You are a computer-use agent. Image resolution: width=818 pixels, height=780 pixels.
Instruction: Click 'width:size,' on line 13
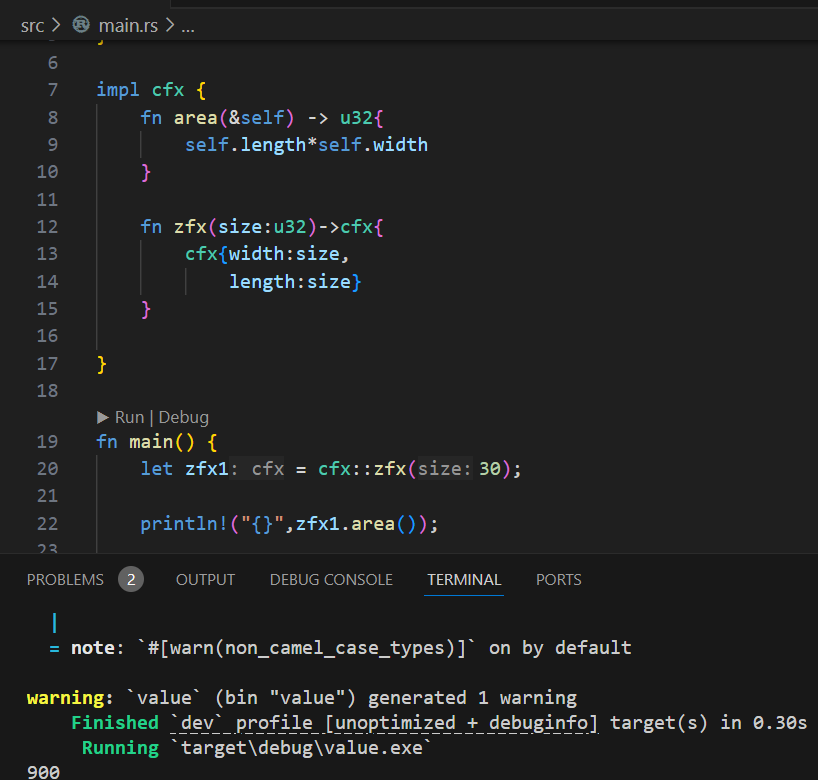point(289,254)
